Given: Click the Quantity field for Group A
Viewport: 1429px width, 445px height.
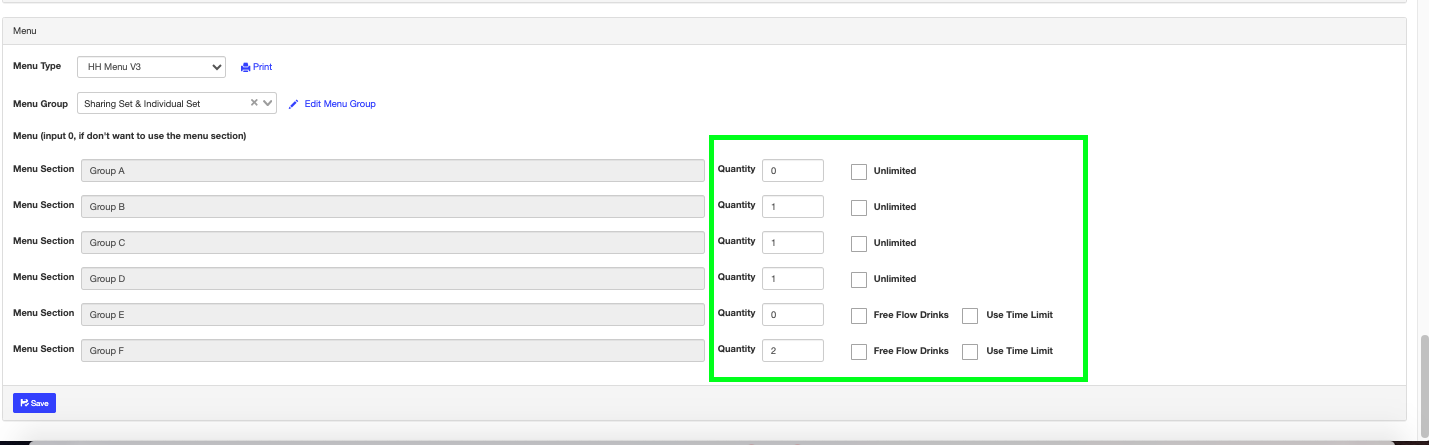Looking at the screenshot, I should 792,171.
